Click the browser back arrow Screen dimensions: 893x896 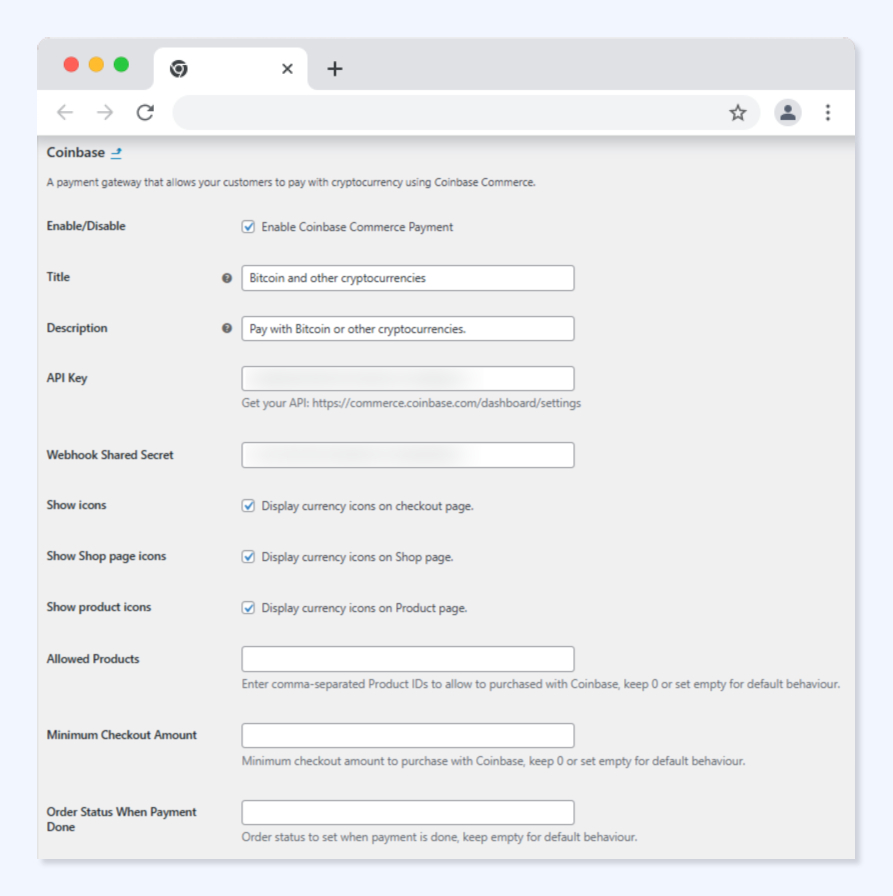coord(65,113)
